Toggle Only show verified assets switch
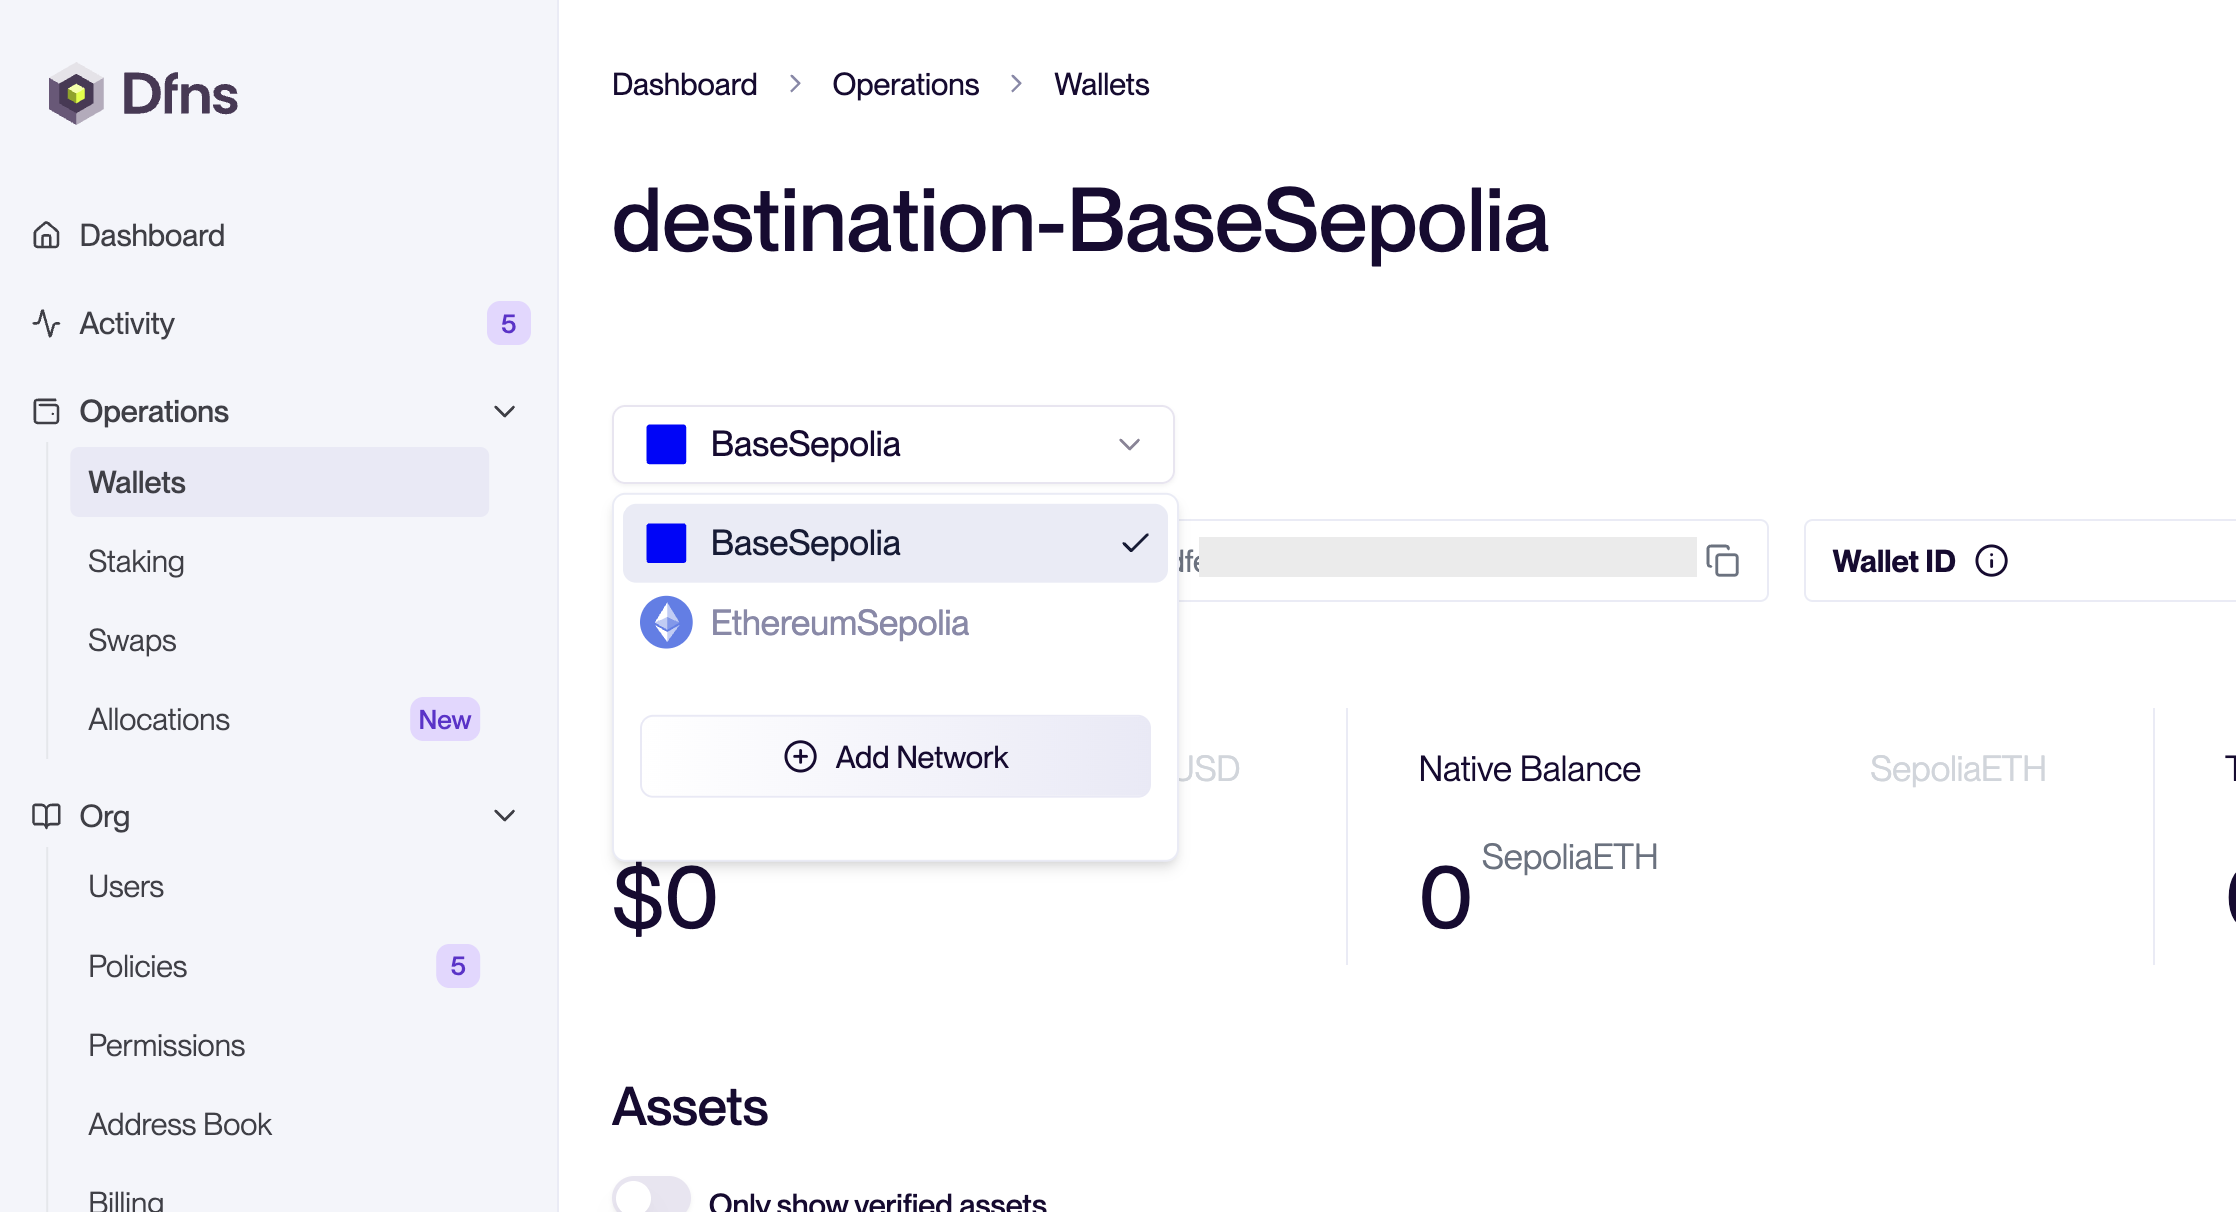 coord(651,1196)
